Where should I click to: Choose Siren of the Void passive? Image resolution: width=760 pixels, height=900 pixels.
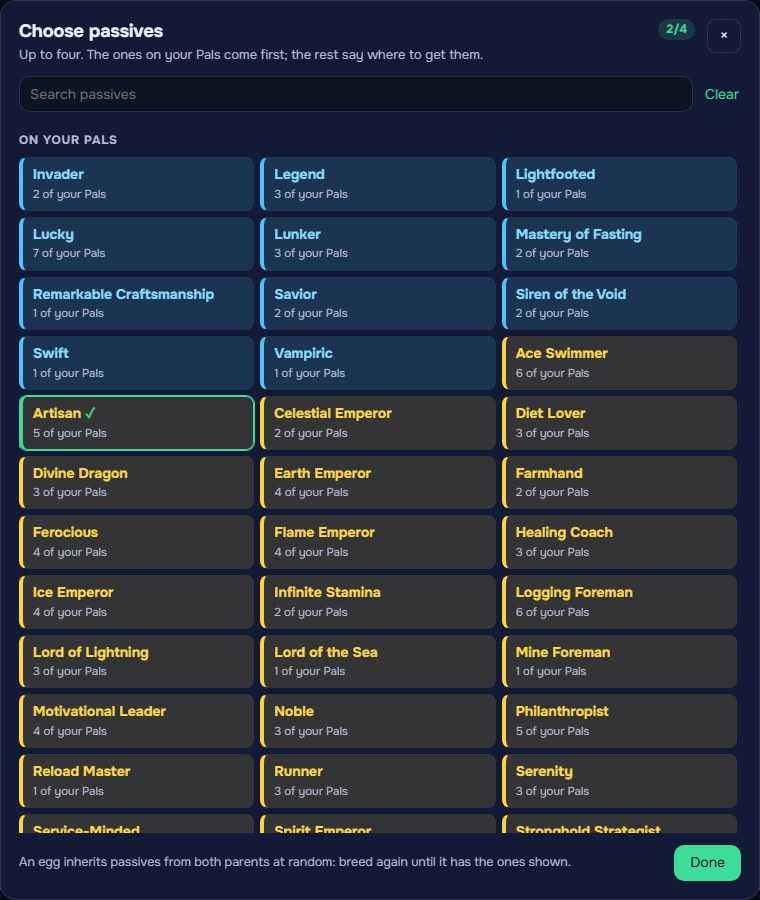[619, 303]
